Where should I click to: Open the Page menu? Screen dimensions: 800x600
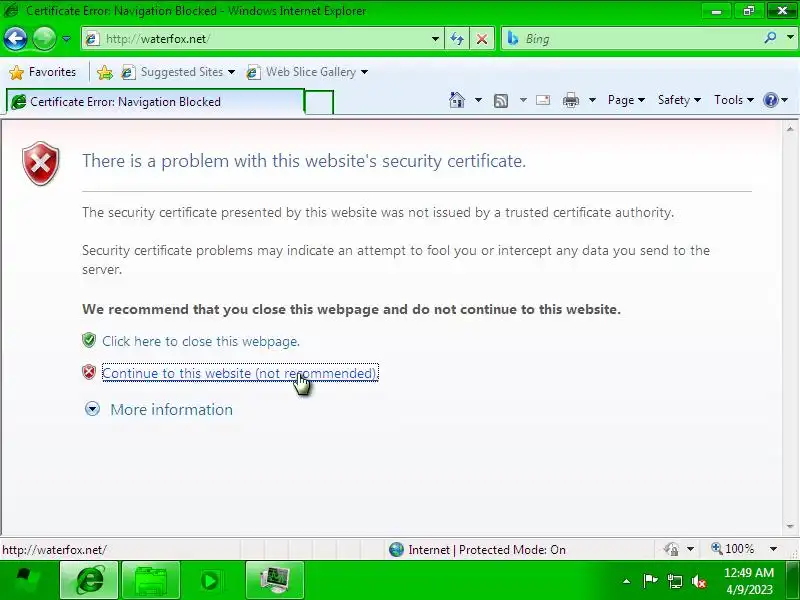tap(626, 100)
